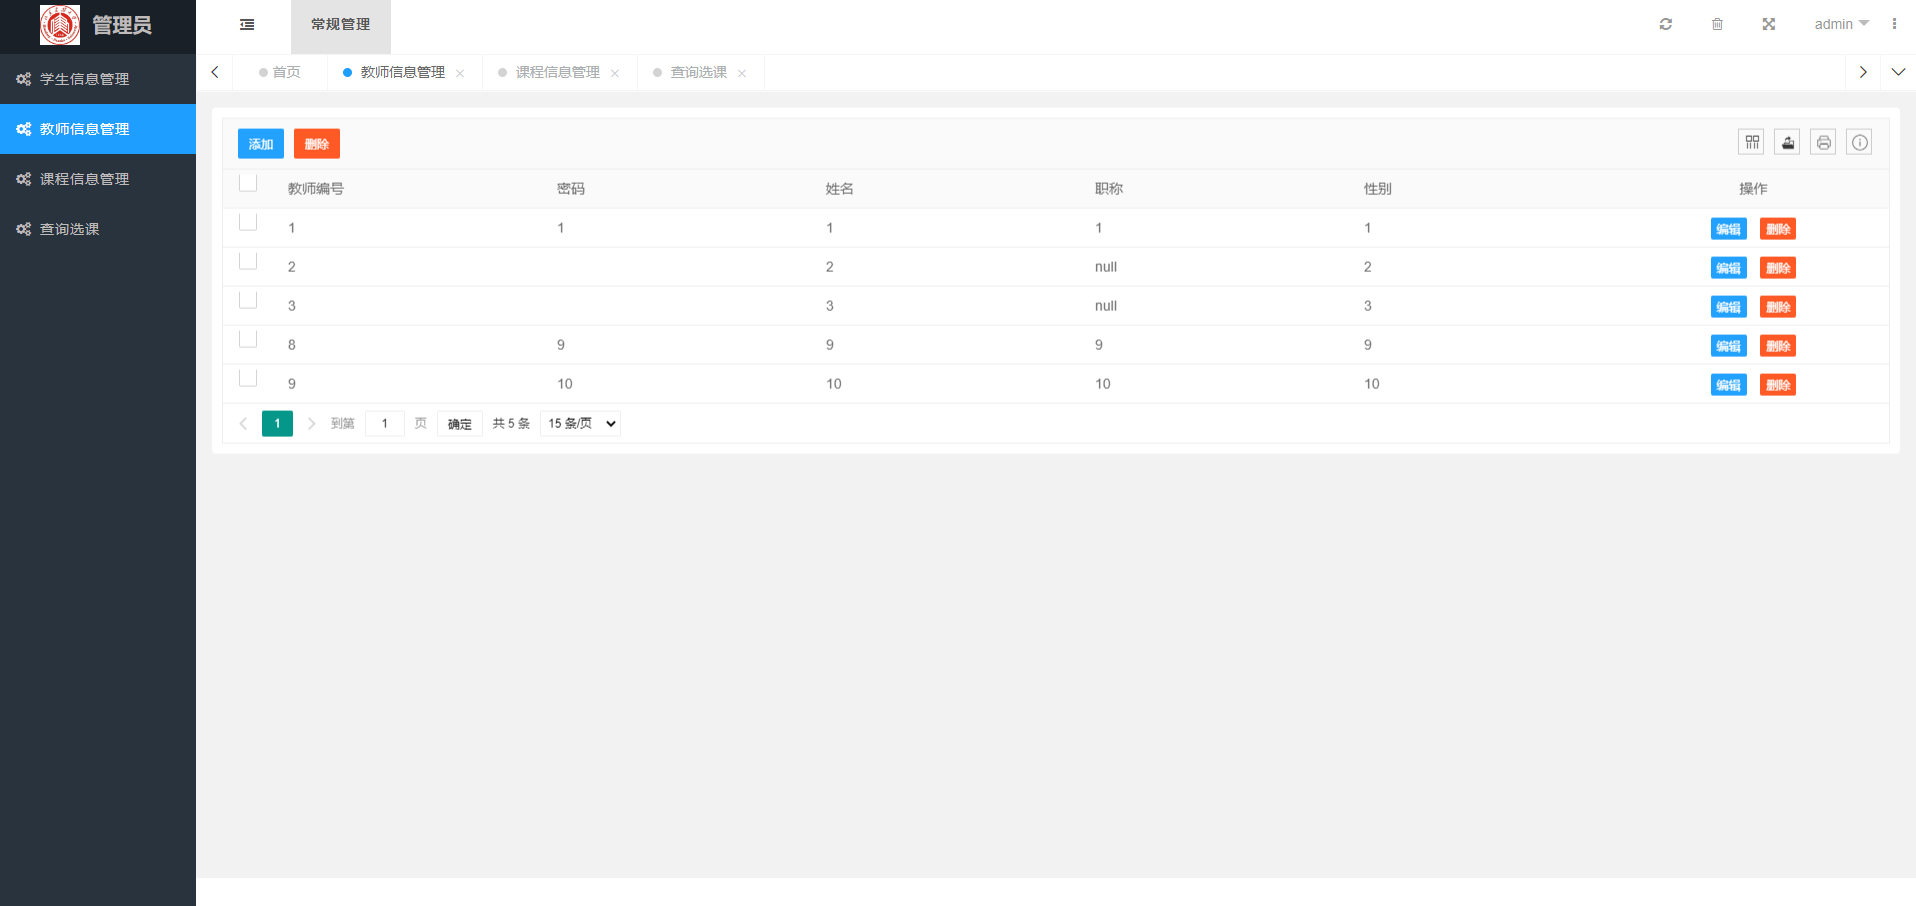The image size is (1916, 906).
Task: Select the 常规管理 top menu item
Action: [x=341, y=25]
